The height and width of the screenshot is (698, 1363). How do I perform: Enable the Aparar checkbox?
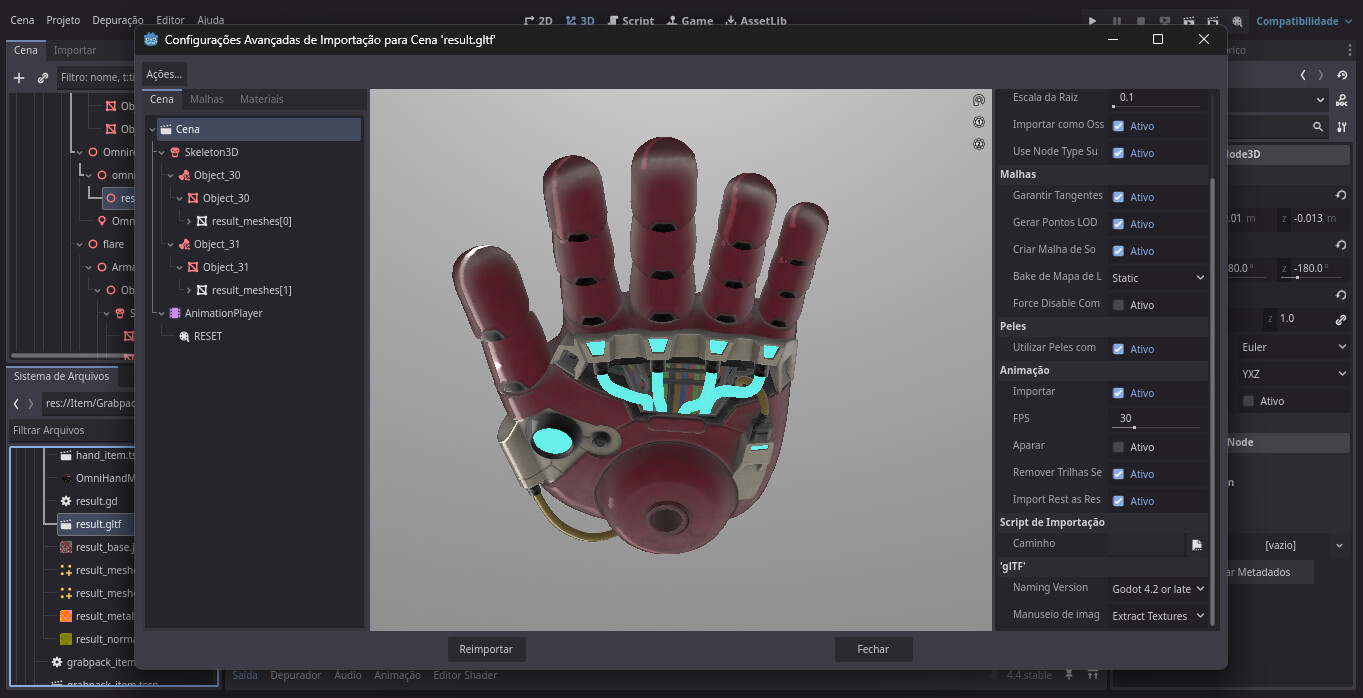[x=1118, y=447]
